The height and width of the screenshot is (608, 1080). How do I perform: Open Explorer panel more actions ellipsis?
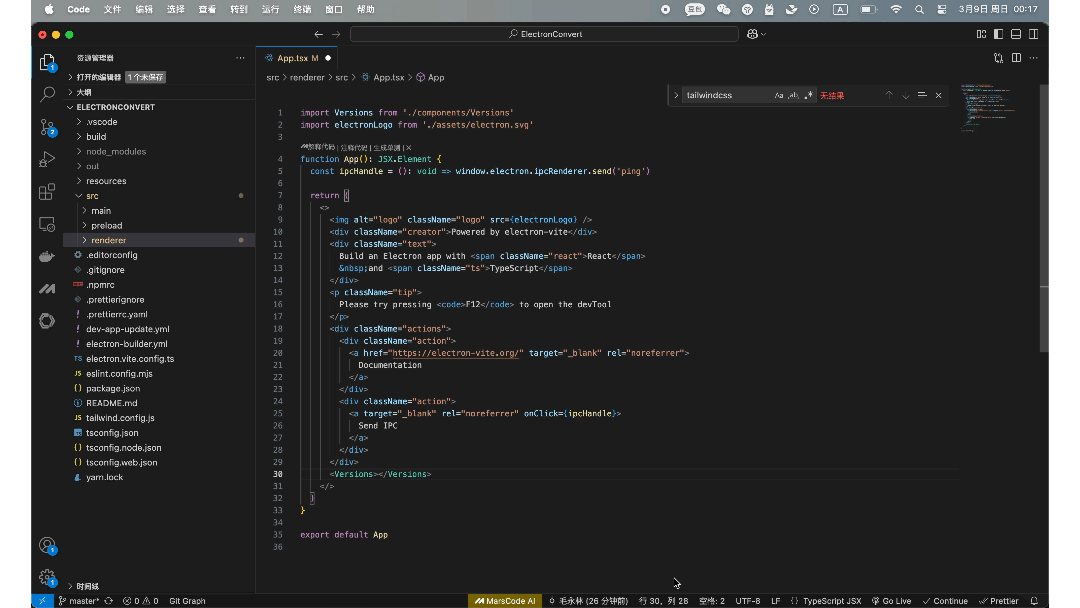pos(240,58)
